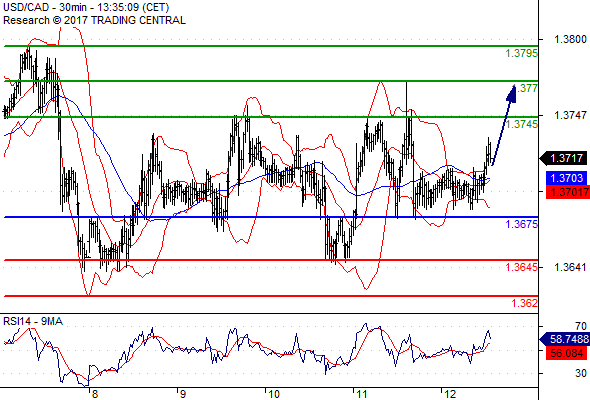Click the RSI14 - 9MA indicator label
The width and height of the screenshot is (590, 400).
(33, 321)
